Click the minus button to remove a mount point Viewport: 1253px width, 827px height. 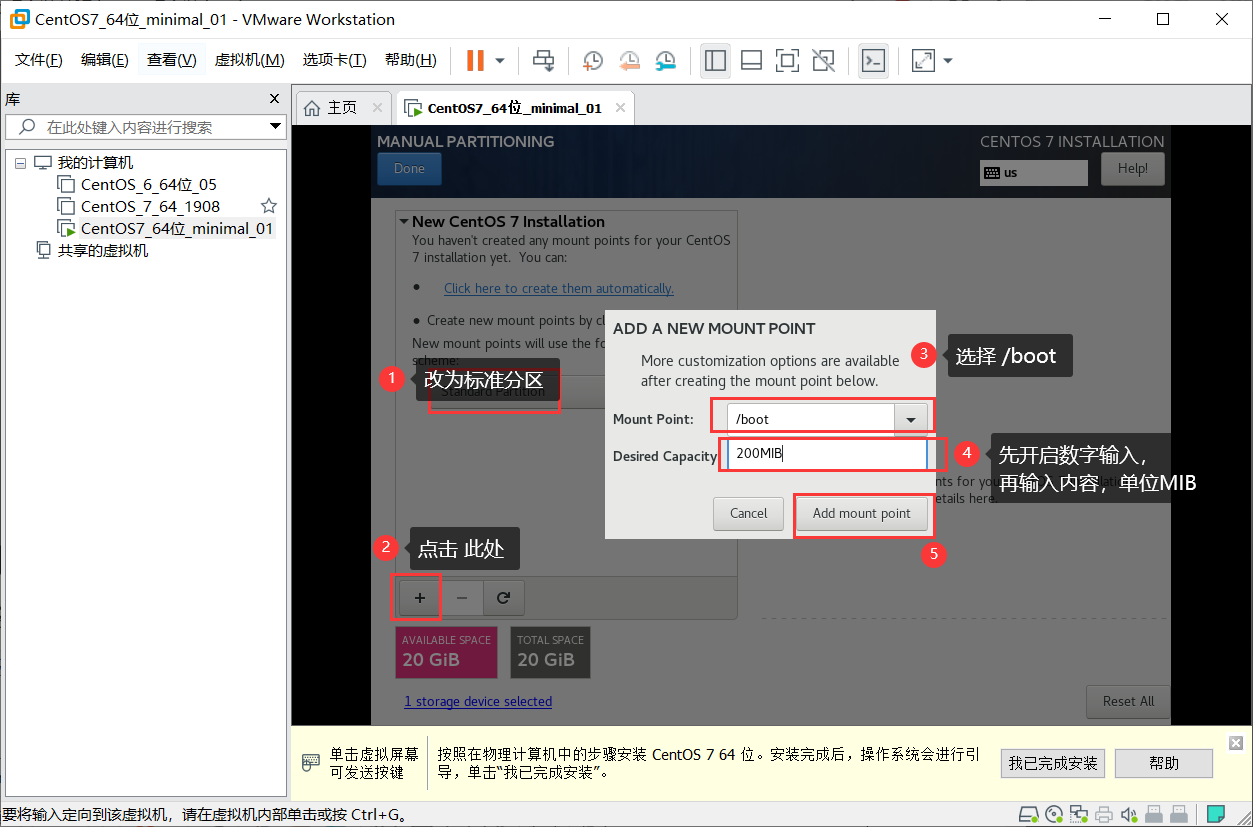(x=462, y=598)
